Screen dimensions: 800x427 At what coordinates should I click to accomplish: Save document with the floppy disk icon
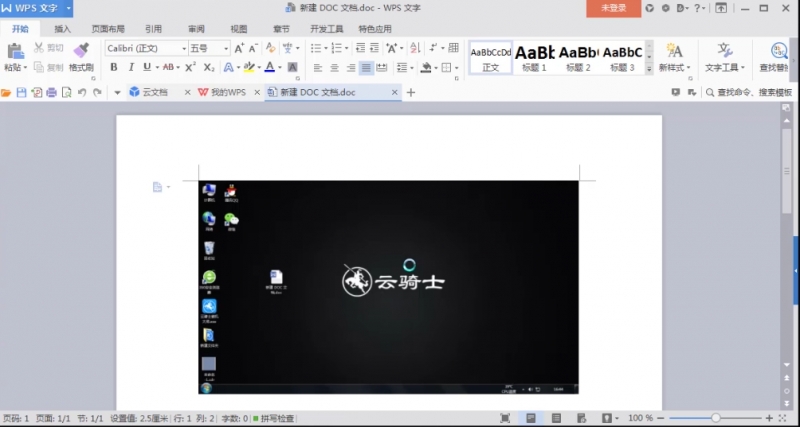[x=21, y=92]
